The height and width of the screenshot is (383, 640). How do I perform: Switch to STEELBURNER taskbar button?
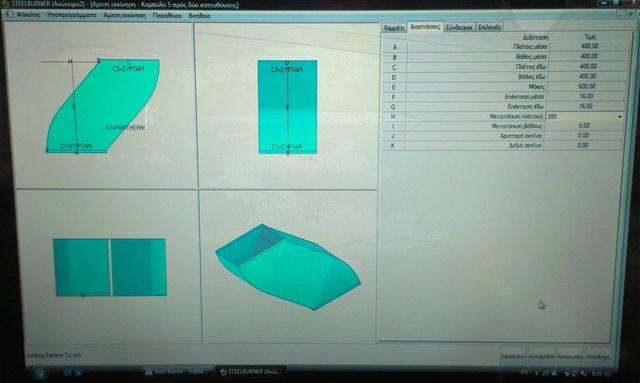pos(250,372)
